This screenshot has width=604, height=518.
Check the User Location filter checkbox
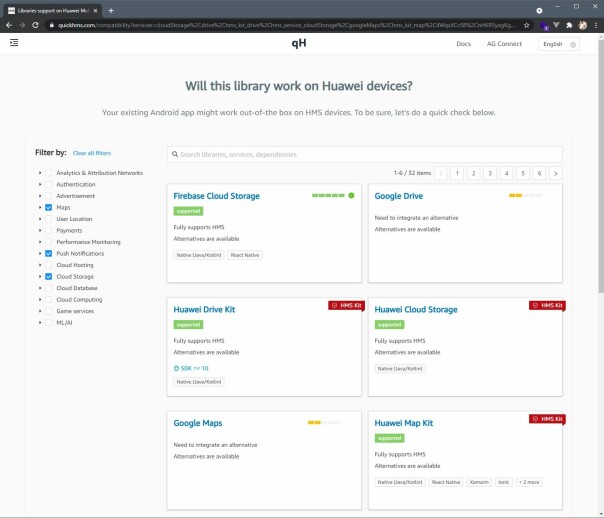49,219
